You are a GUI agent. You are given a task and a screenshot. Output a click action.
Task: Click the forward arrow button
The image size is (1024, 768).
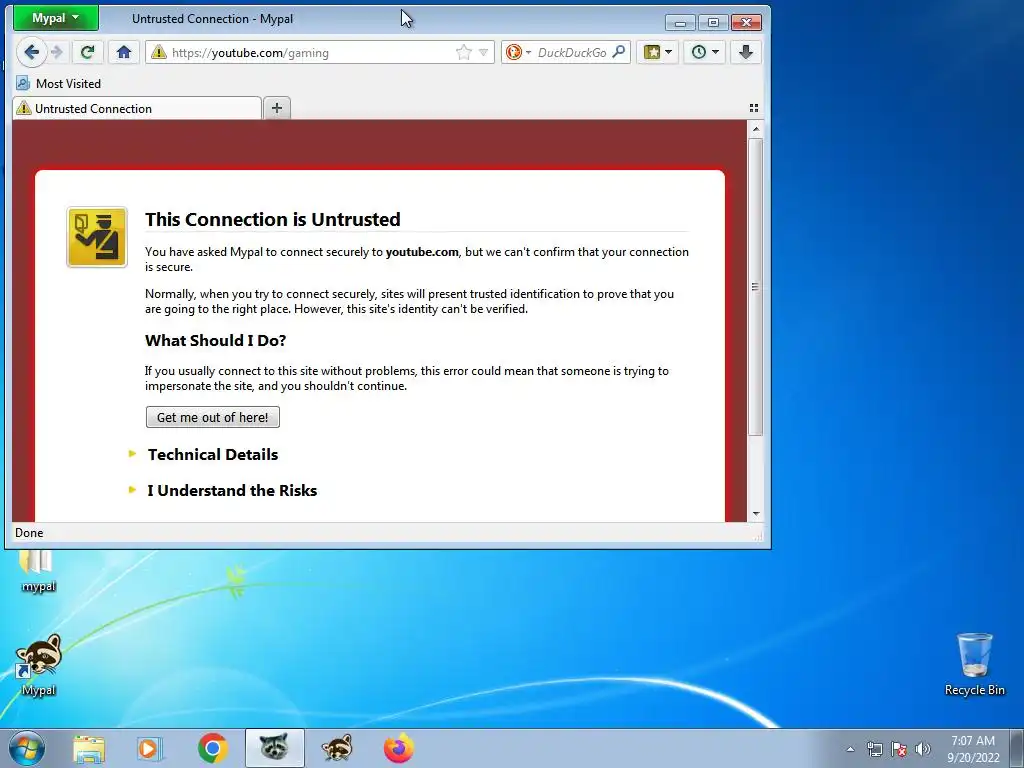pos(57,52)
